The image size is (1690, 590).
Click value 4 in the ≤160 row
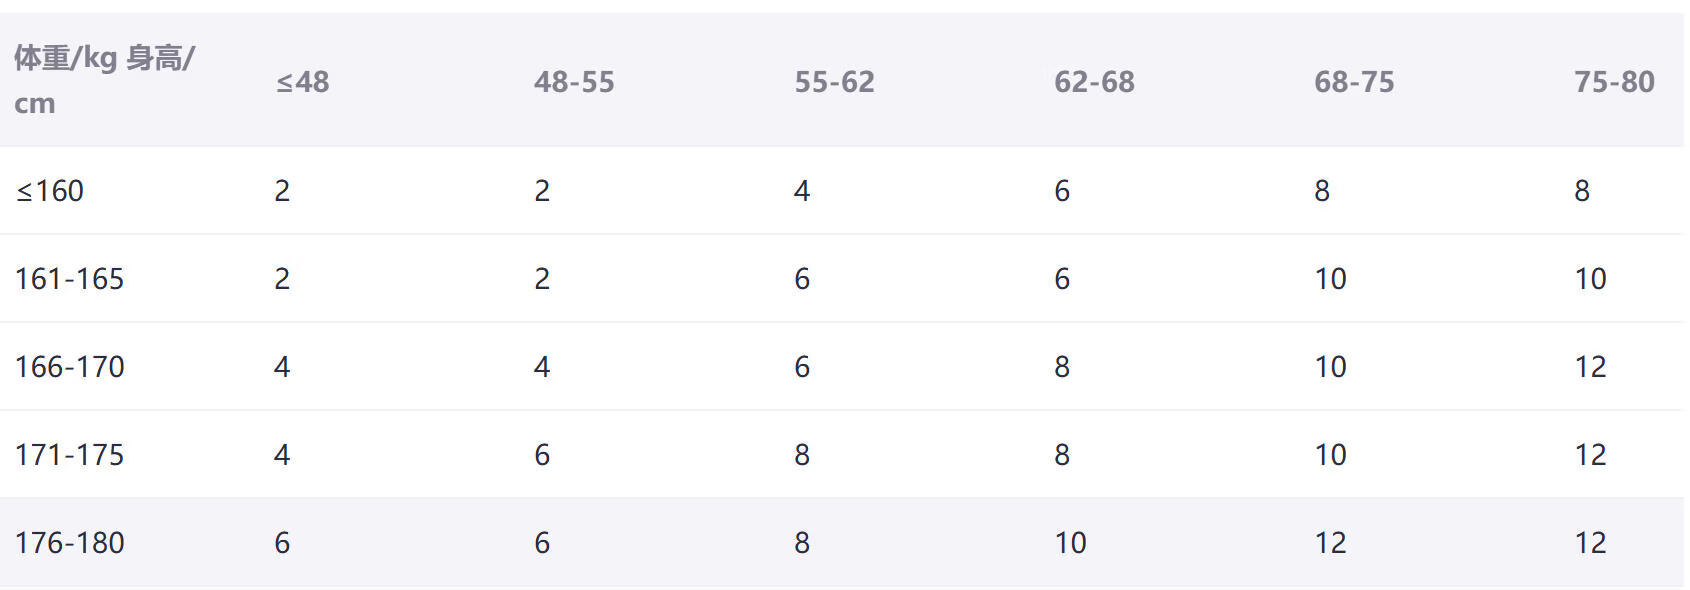click(x=802, y=191)
